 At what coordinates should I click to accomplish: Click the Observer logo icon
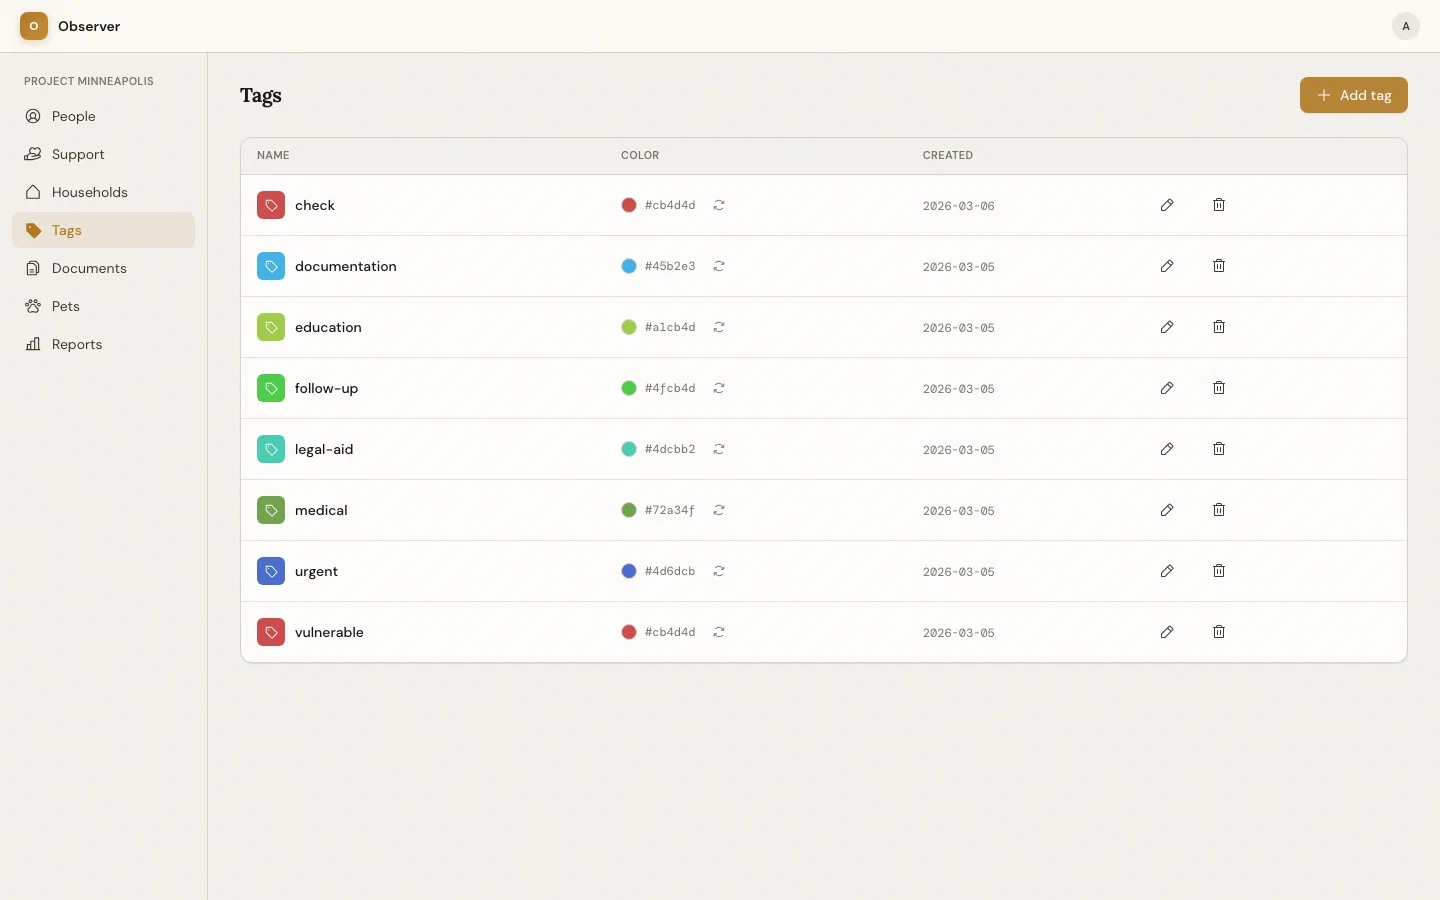click(x=34, y=26)
